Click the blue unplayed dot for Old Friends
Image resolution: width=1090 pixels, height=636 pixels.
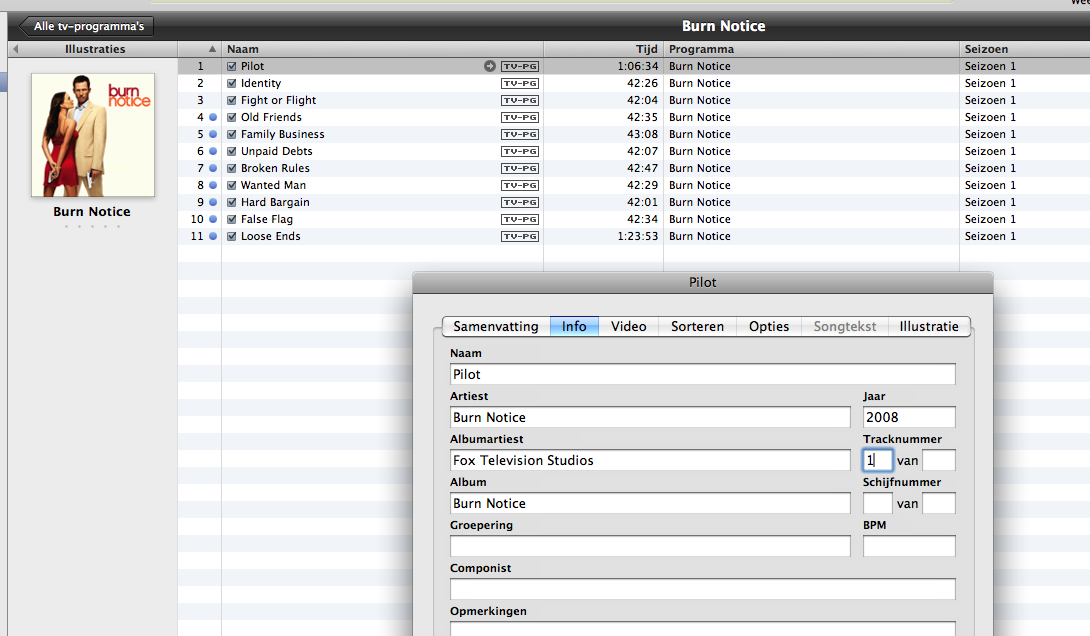[213, 117]
